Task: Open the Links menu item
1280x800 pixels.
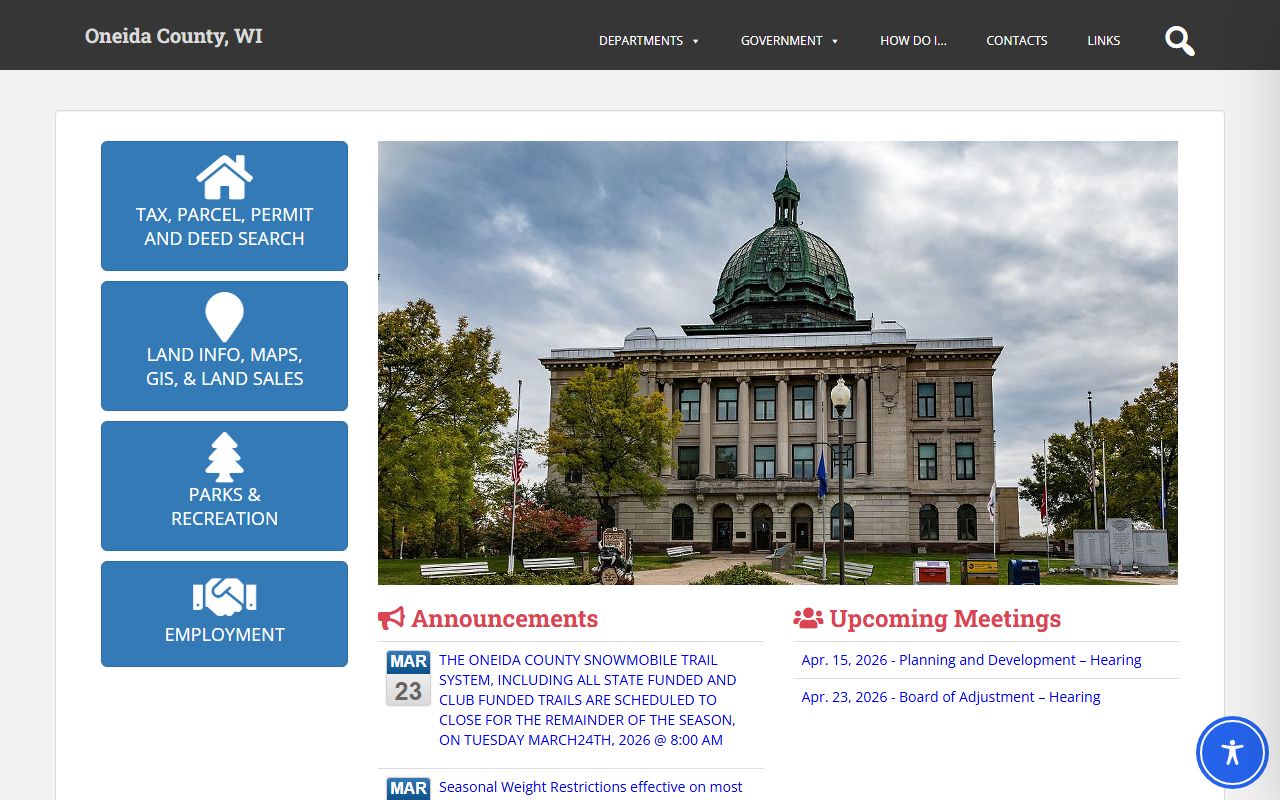Action: 1103,41
